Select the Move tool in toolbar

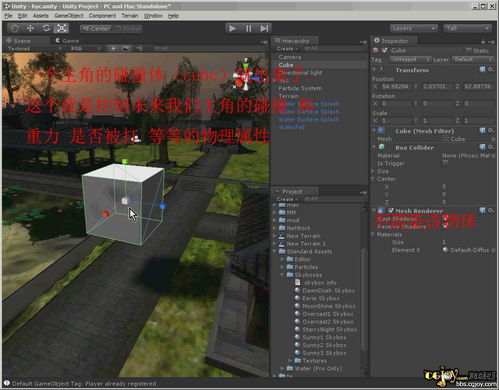pyautogui.click(x=30, y=28)
